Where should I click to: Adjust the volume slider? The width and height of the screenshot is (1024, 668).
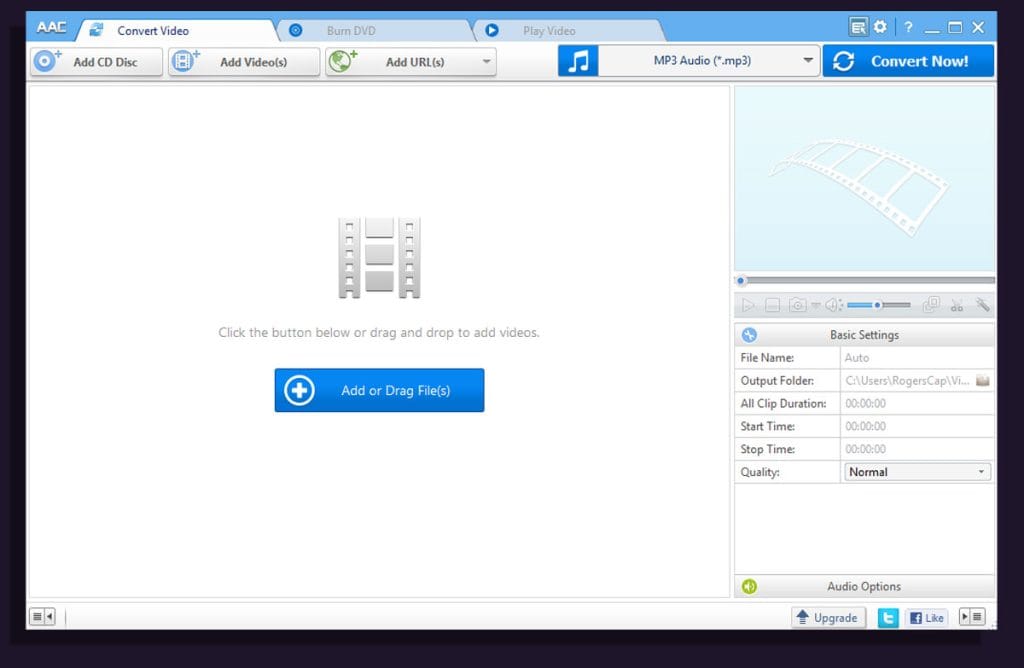coord(879,305)
